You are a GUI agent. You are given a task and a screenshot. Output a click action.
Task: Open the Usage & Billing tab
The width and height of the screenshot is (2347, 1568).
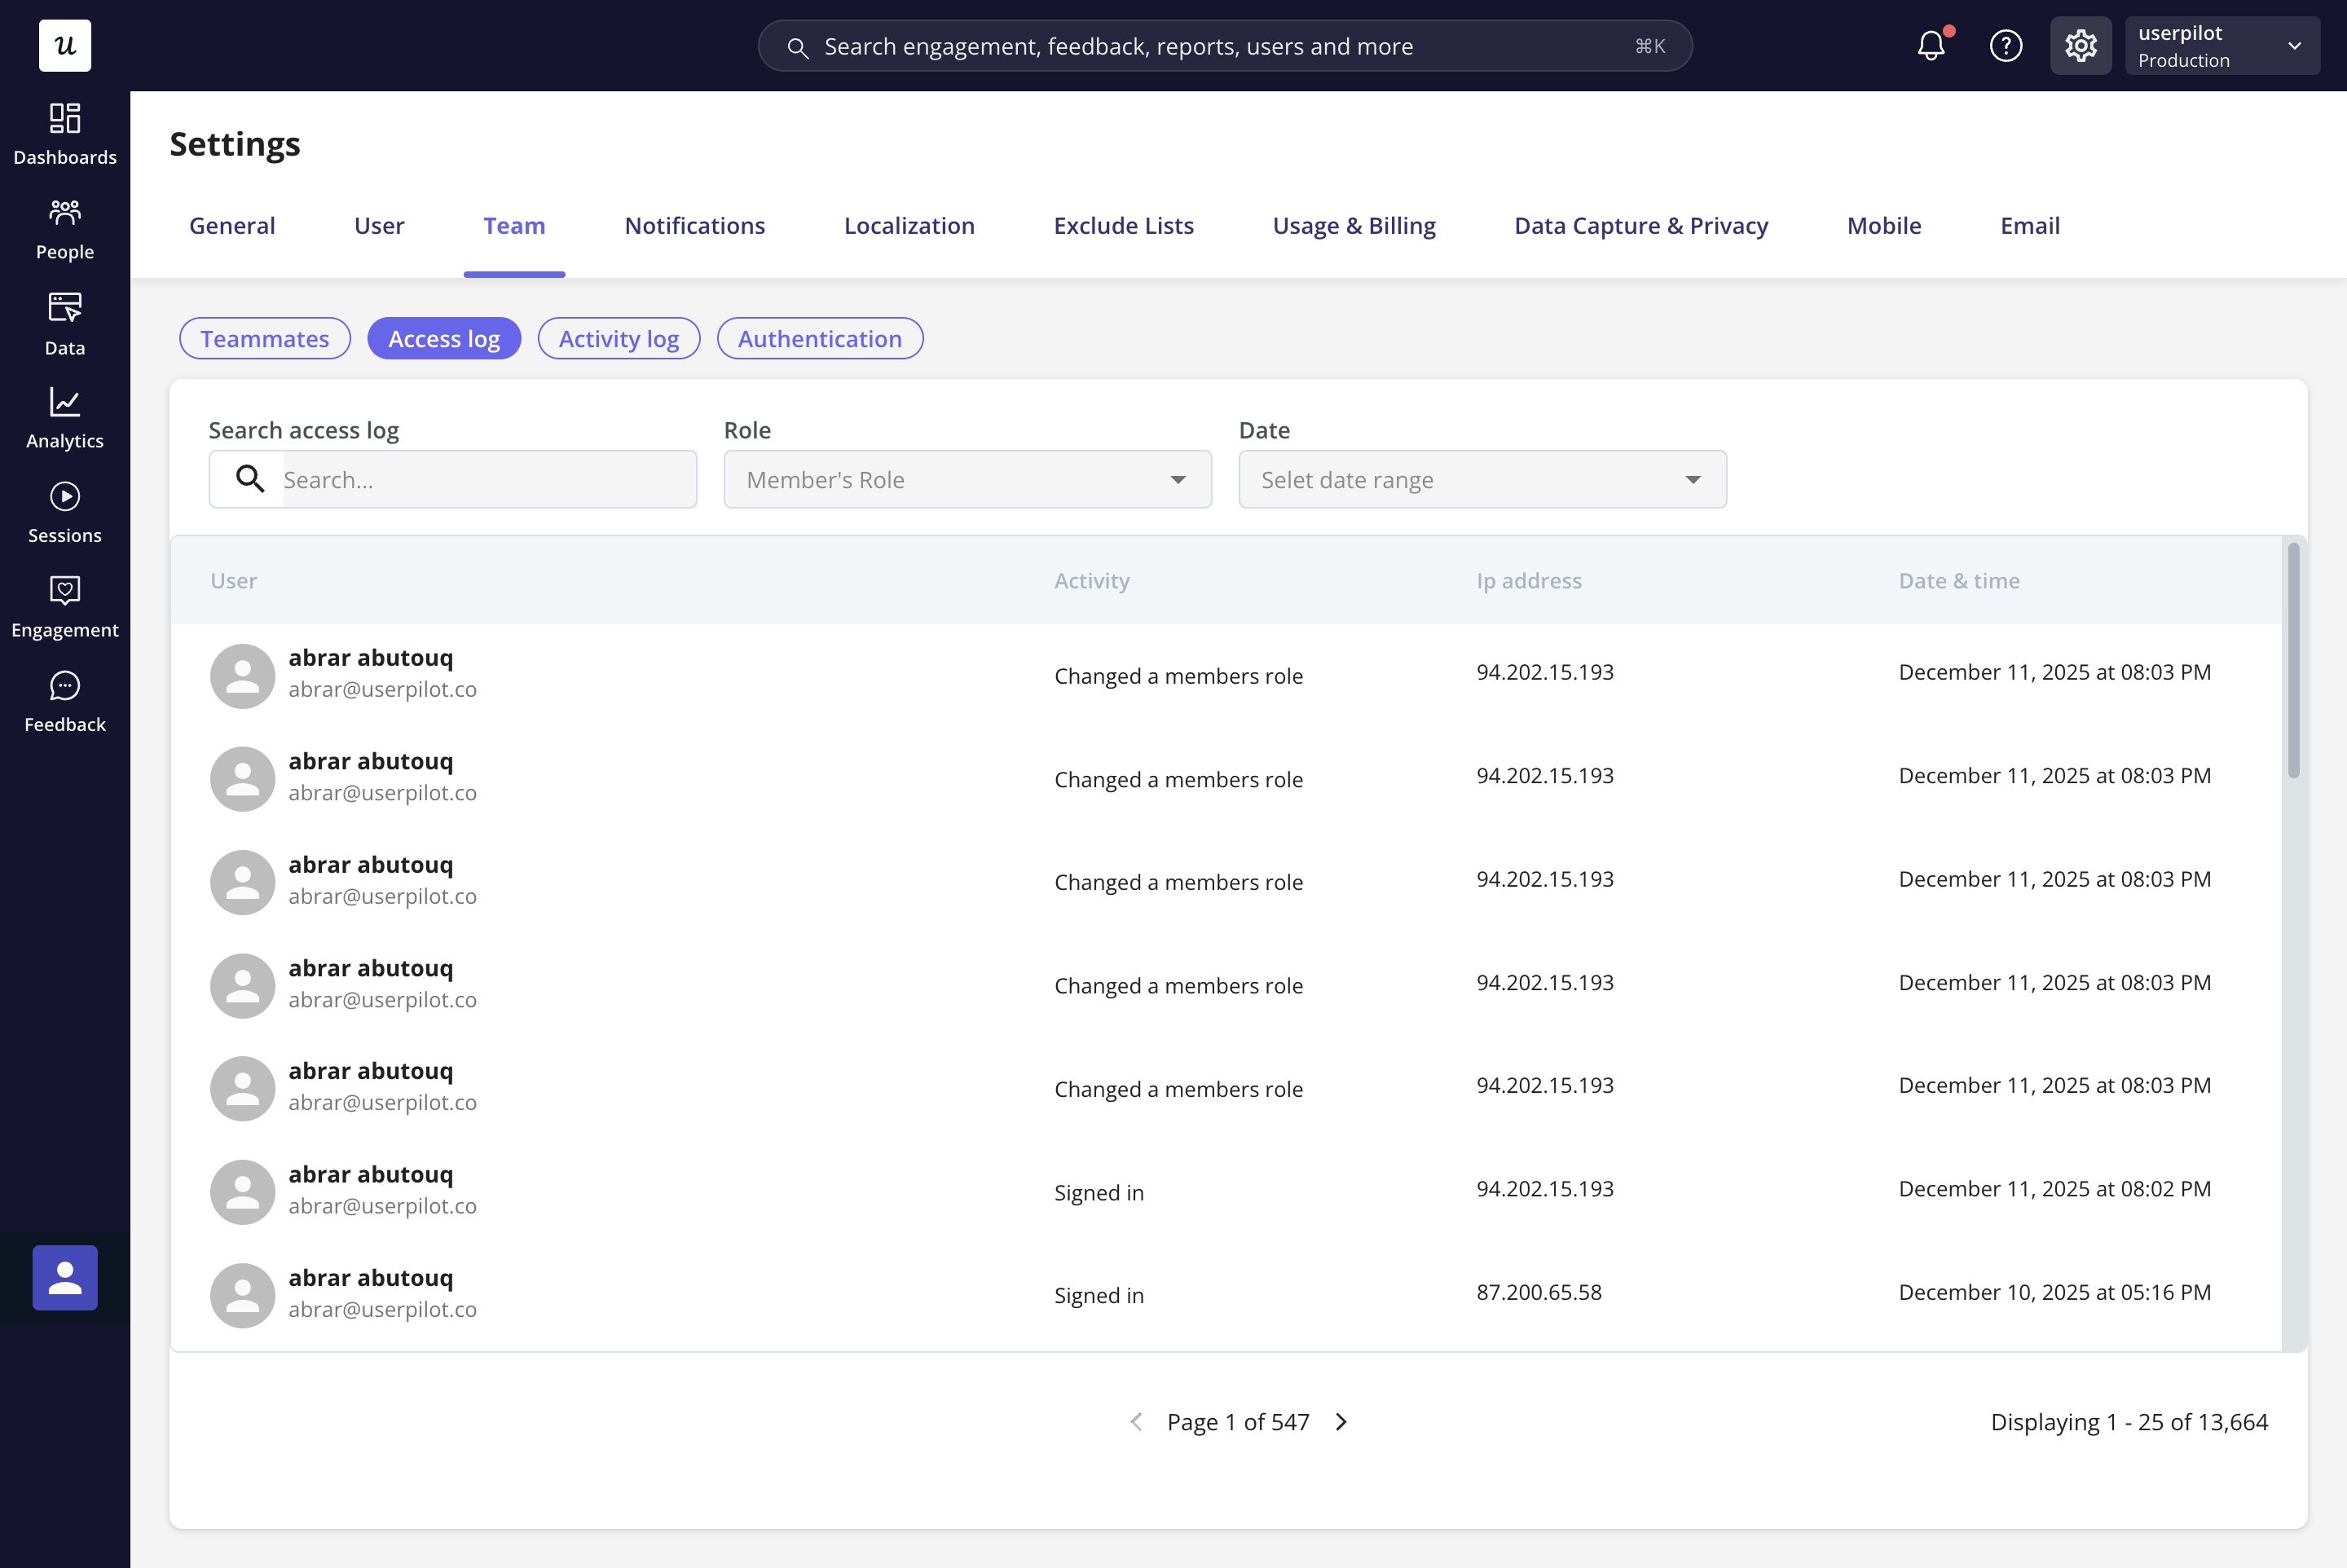pyautogui.click(x=1354, y=225)
